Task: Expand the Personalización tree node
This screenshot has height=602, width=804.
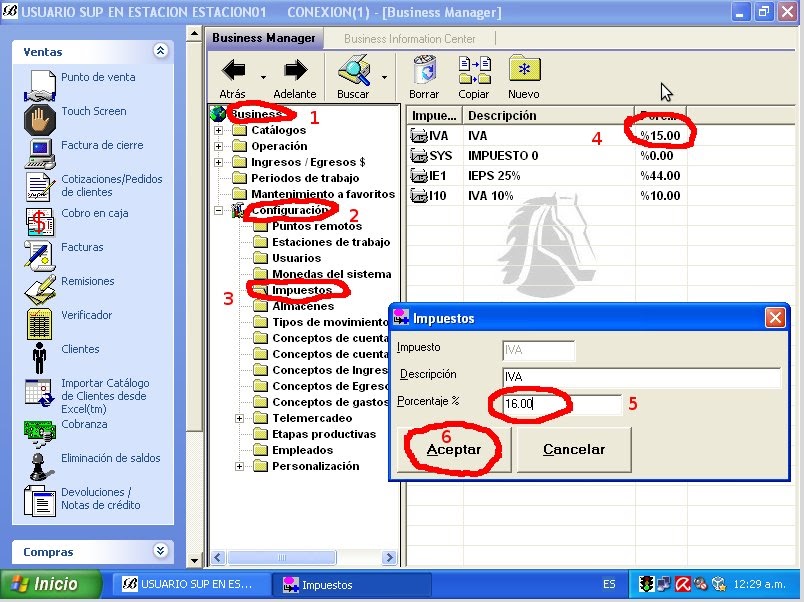Action: coord(239,466)
